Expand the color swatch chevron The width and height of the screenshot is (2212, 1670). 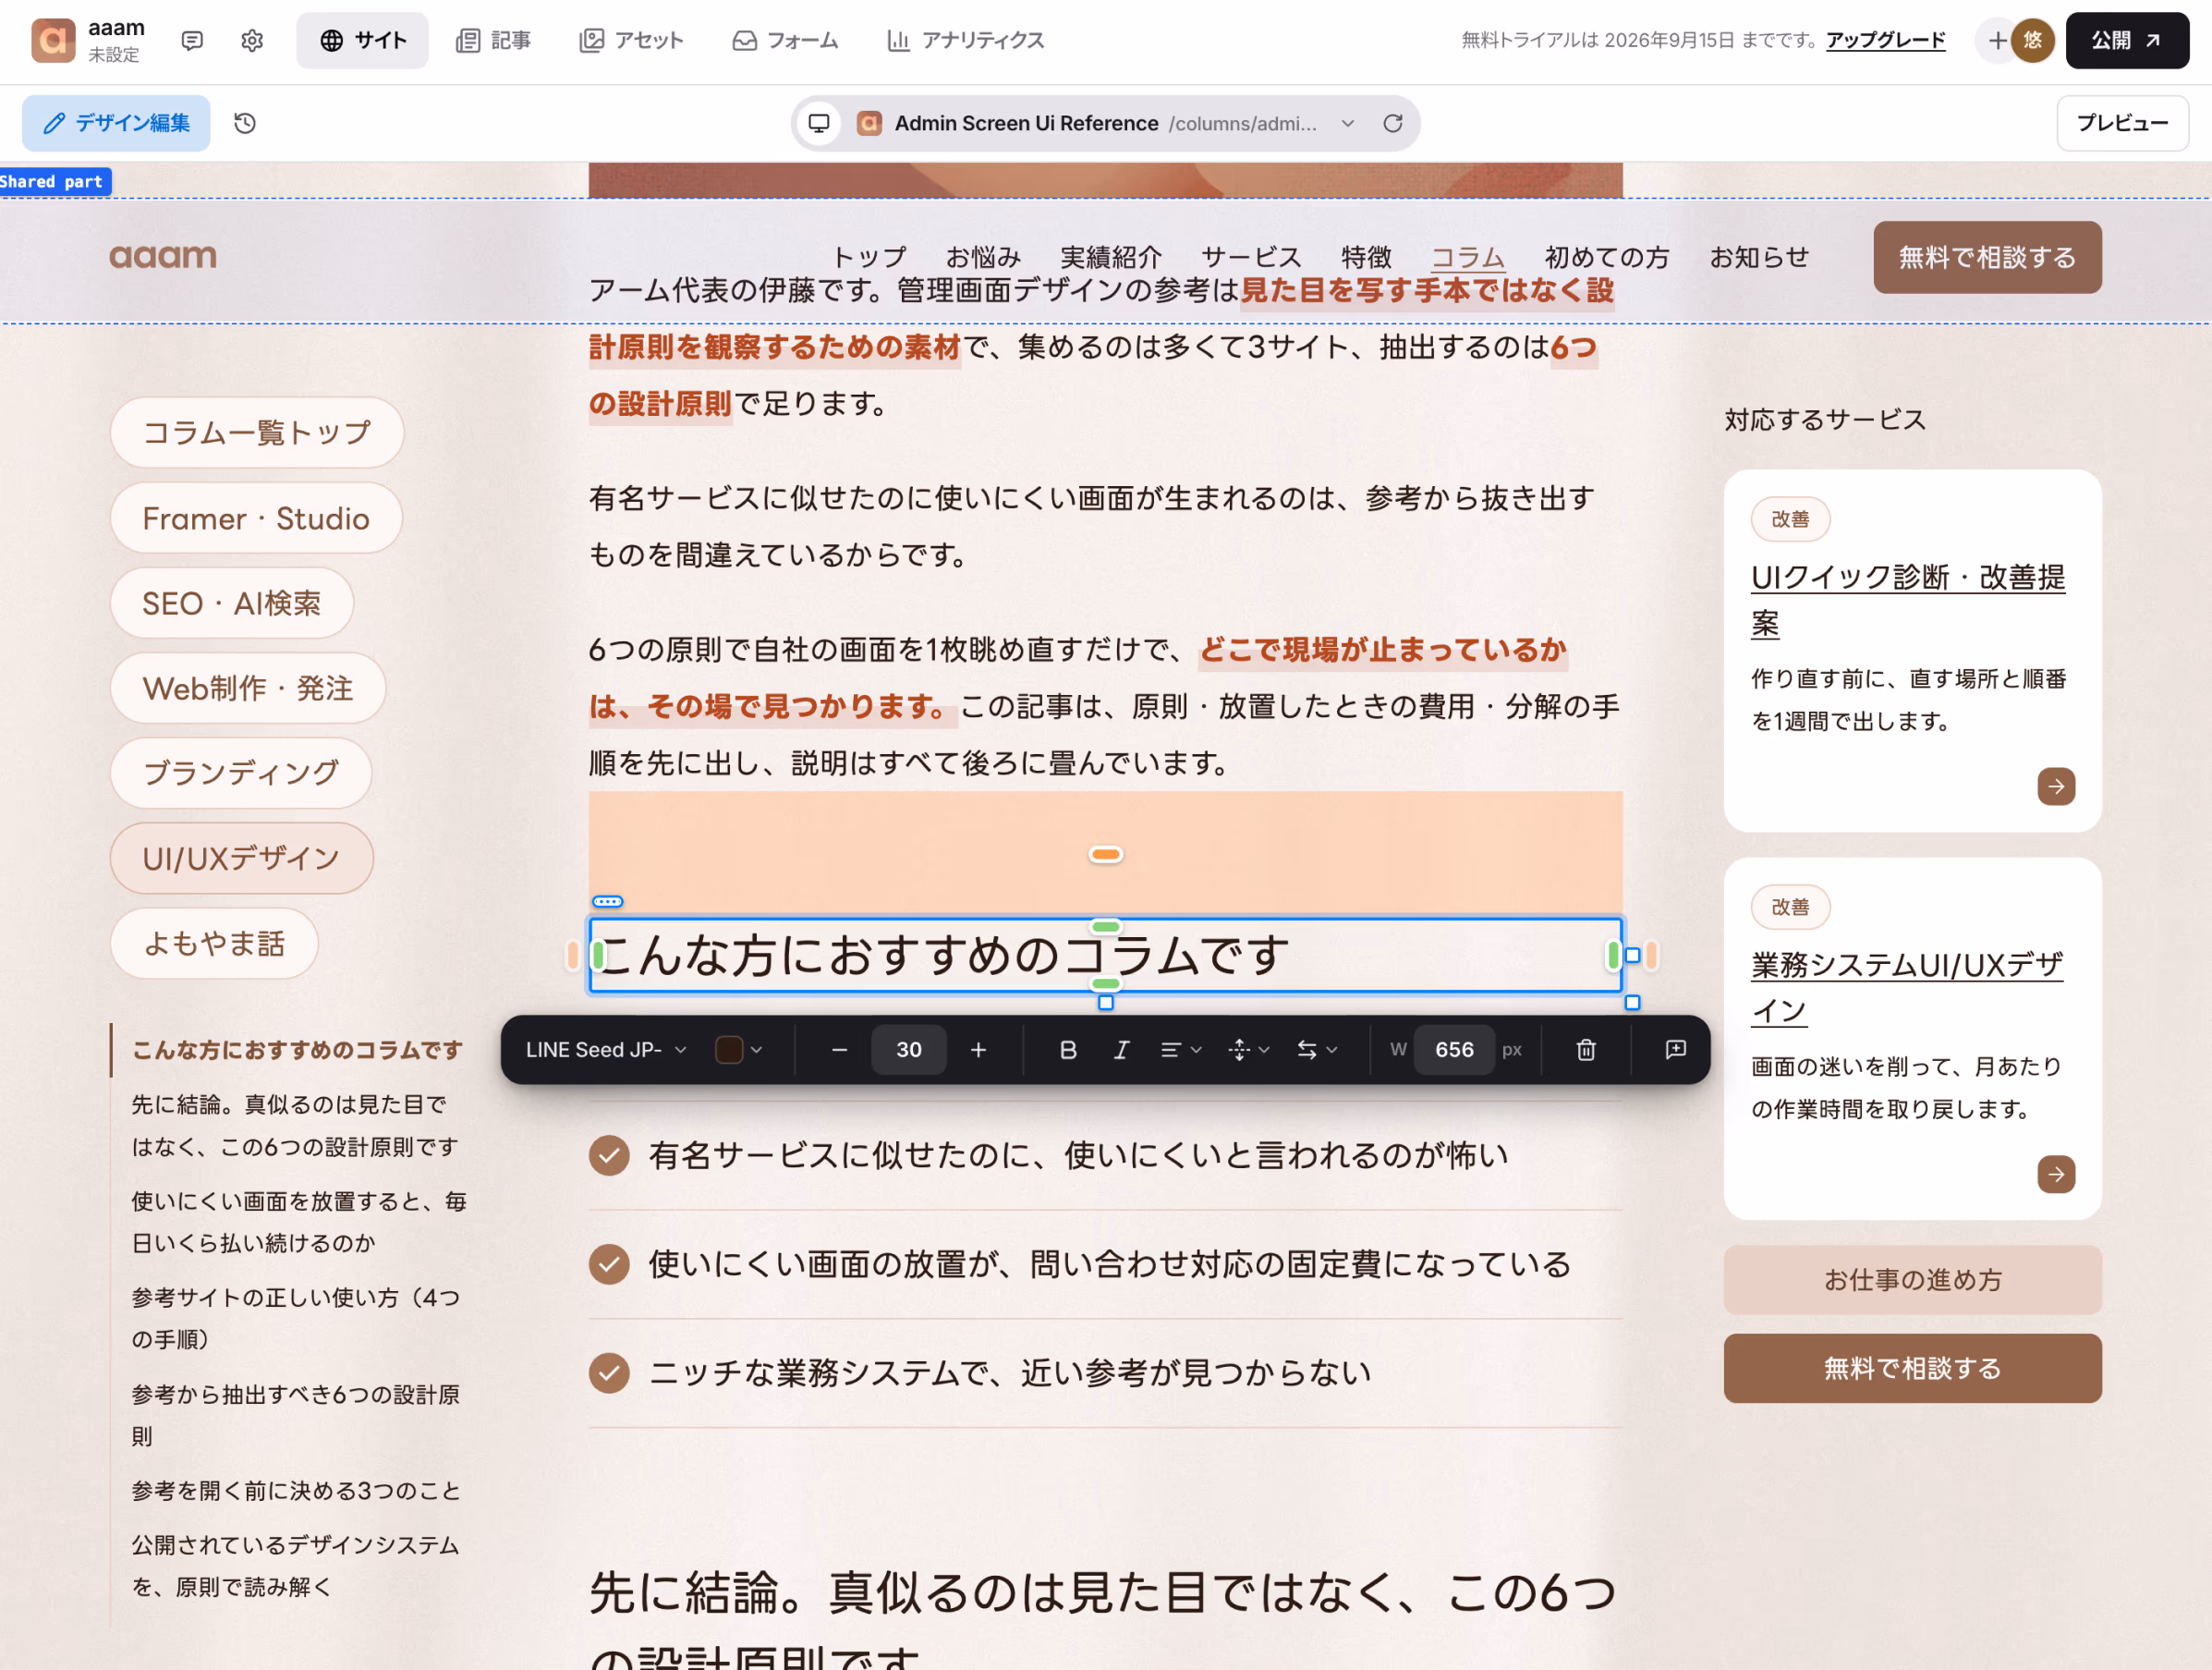757,1050
